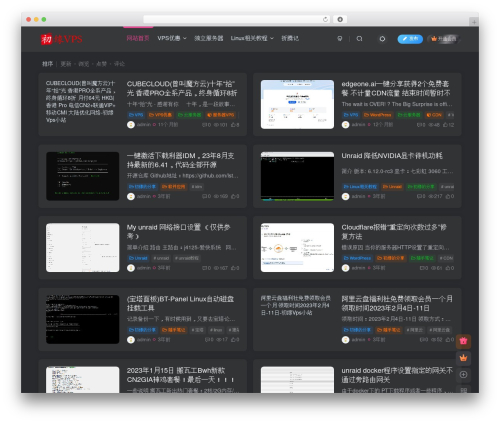This screenshot has width=500, height=423.
Task: Sort posts by 点赞
Action: click(x=101, y=64)
